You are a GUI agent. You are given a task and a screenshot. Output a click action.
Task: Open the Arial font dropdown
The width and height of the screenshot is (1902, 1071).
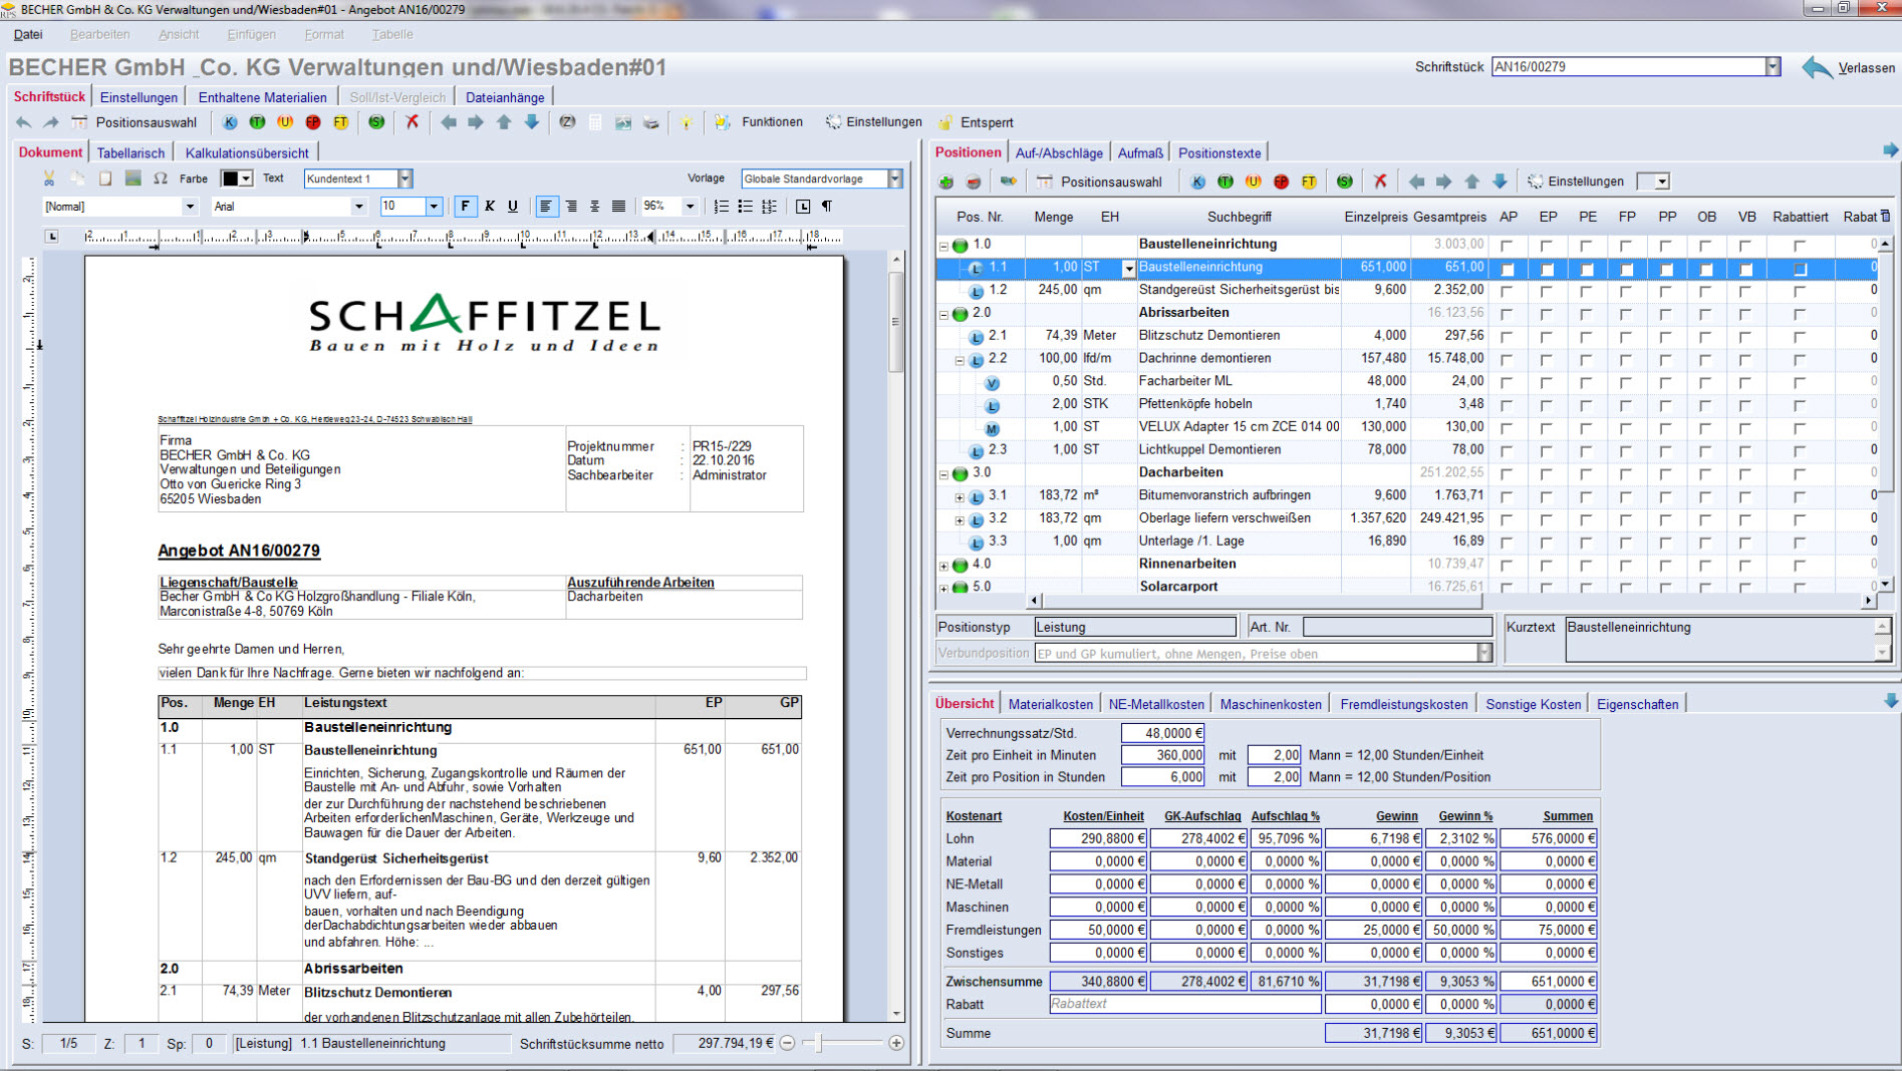(359, 206)
